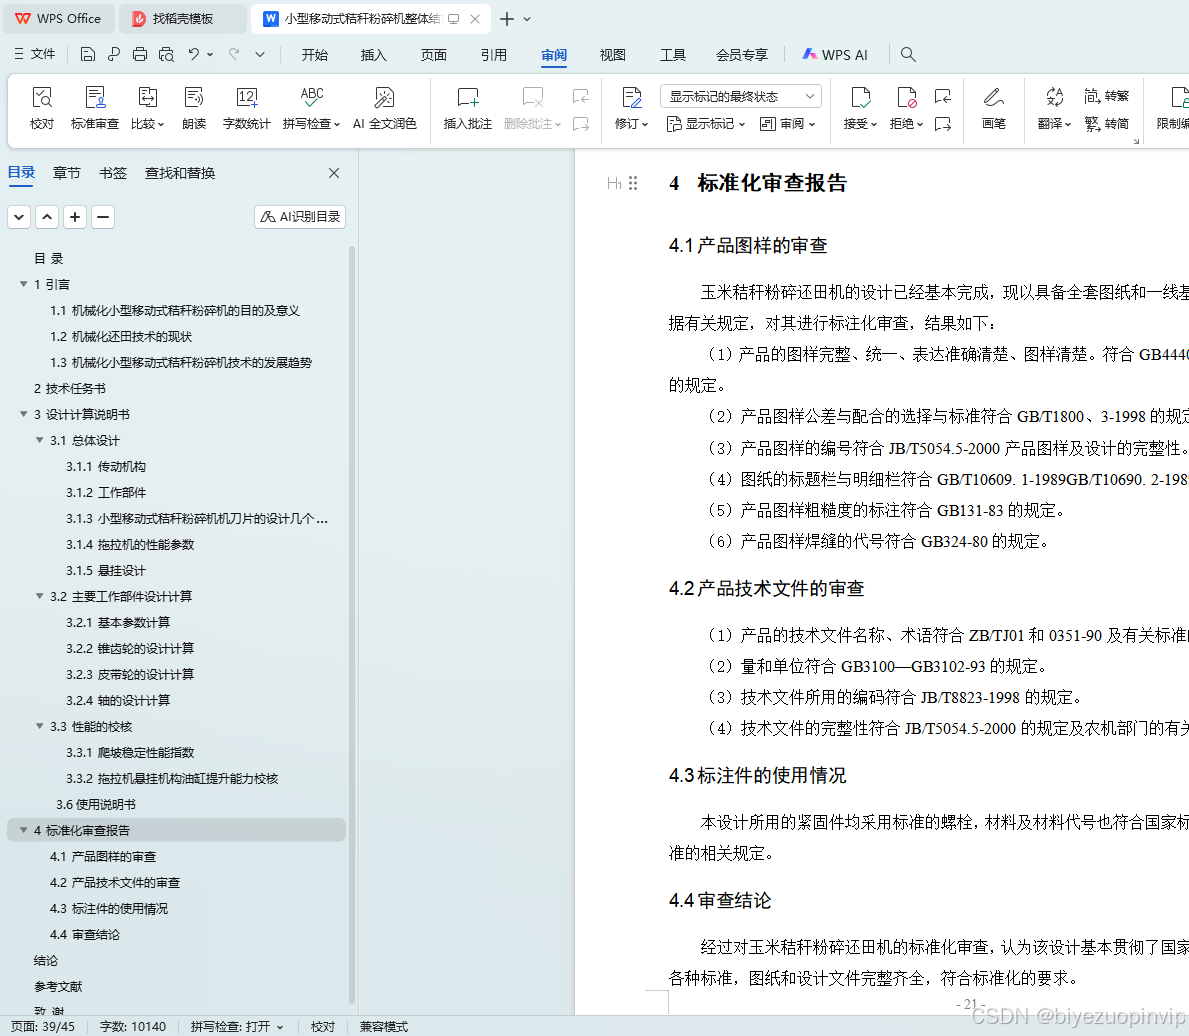Viewport: 1189px width, 1036px height.
Task: Open the 标准审查 tool
Action: pos(95,108)
